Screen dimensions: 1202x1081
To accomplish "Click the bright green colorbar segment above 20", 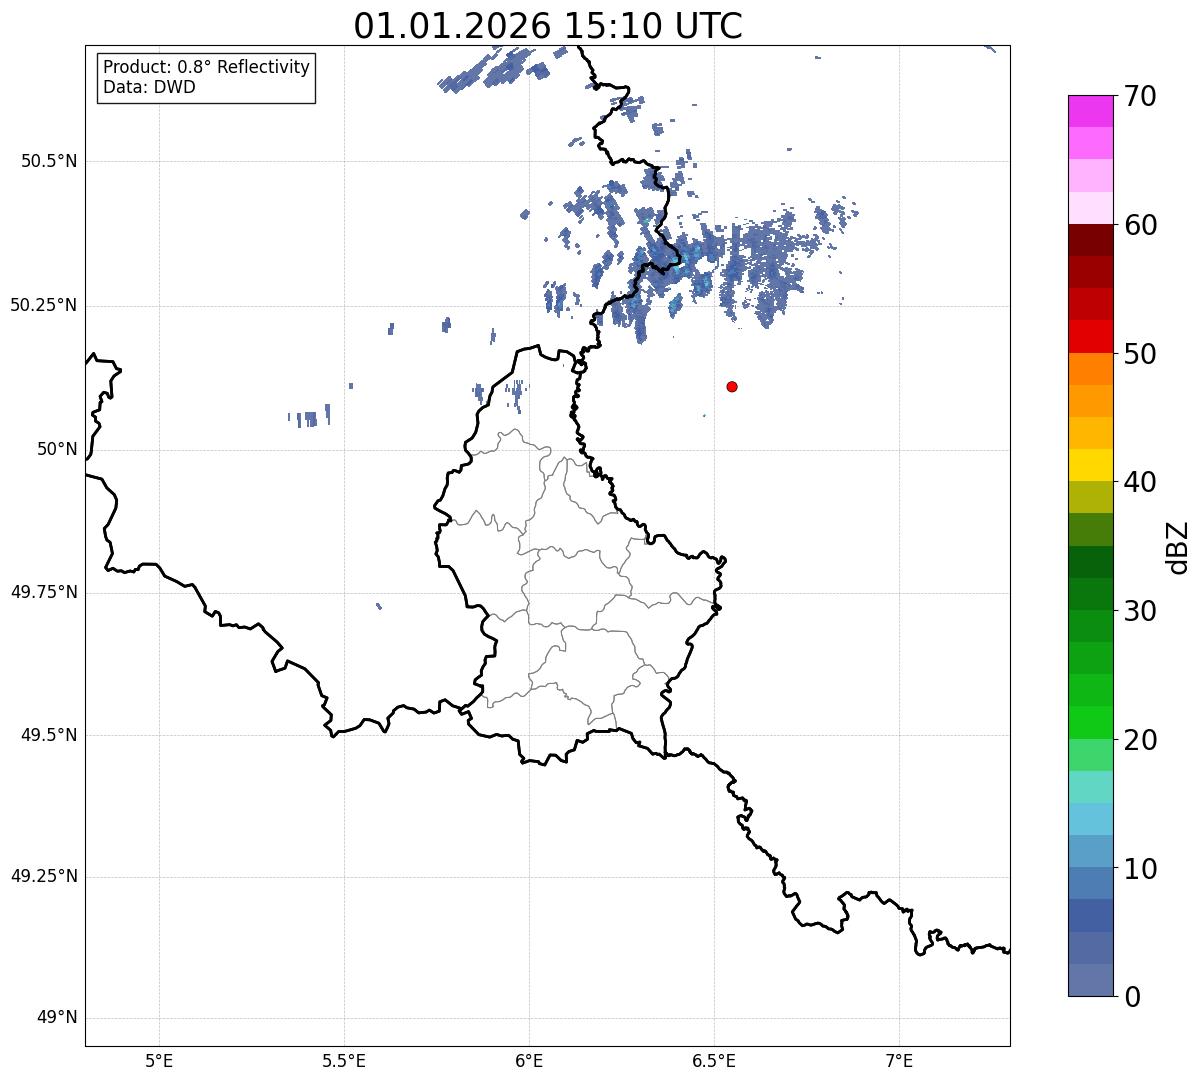I will pyautogui.click(x=1090, y=722).
